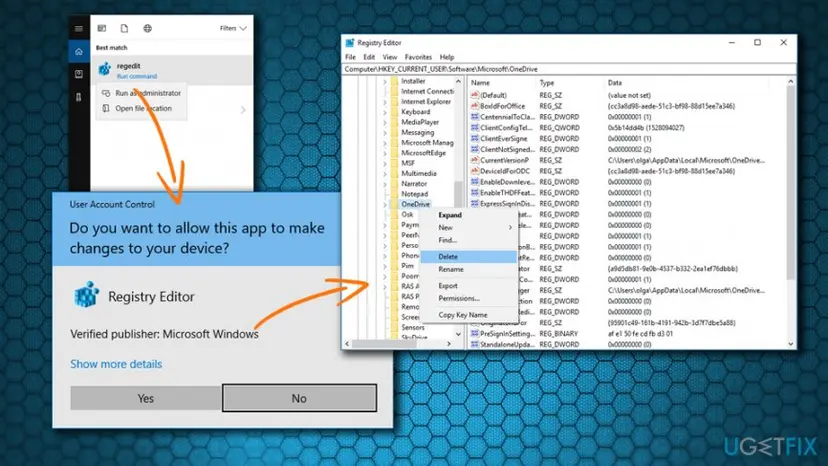Open the Help menu in Registry Editor
Screen dimensions: 828x466
click(x=447, y=57)
